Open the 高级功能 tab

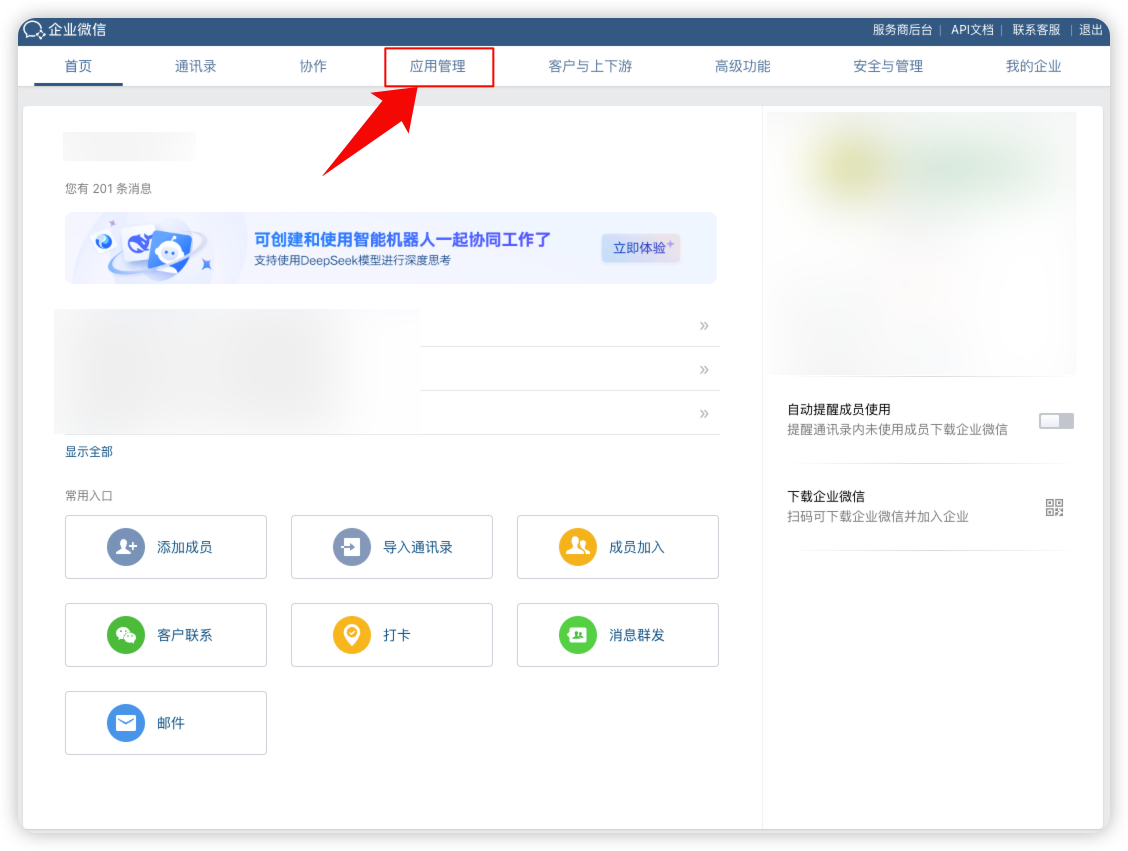click(743, 66)
